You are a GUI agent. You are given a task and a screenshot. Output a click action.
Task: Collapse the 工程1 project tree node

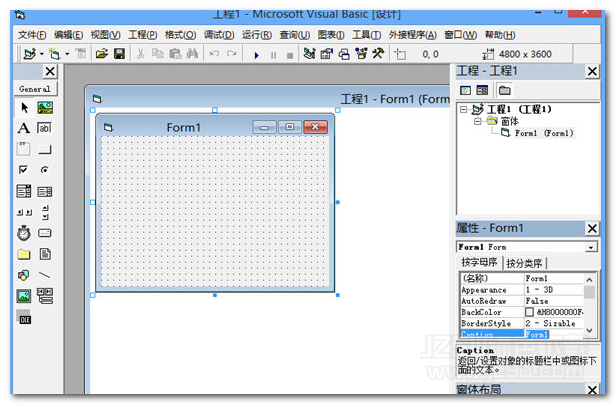464,109
